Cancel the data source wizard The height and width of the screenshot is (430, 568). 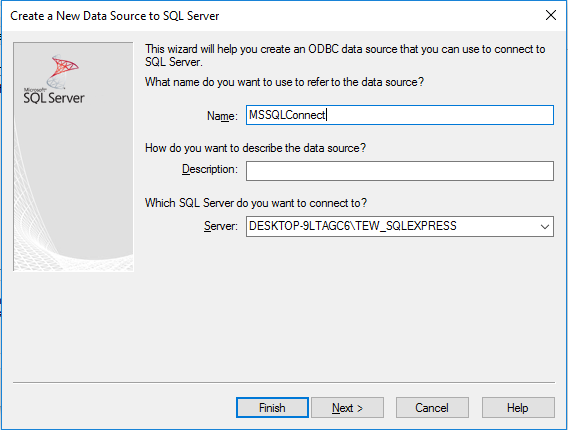pos(432,408)
